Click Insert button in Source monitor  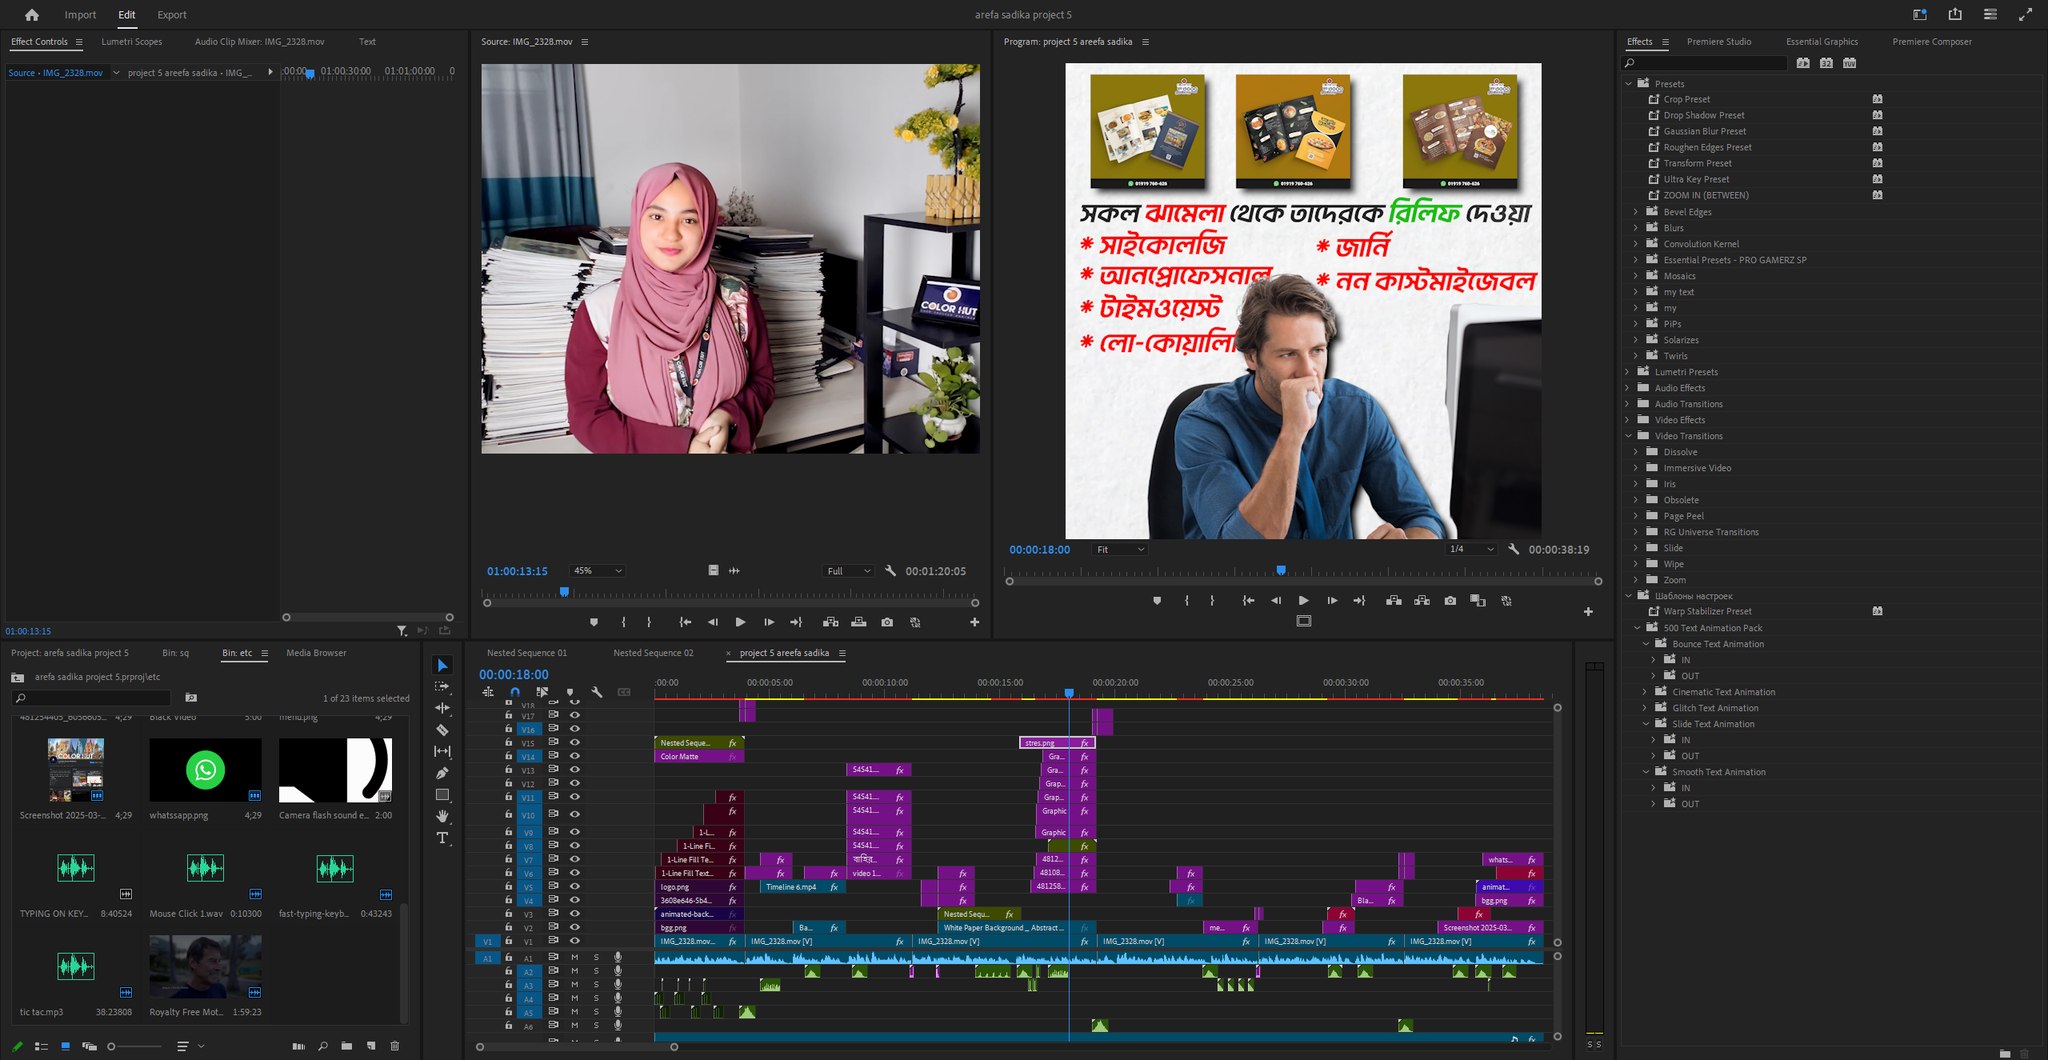pos(830,622)
